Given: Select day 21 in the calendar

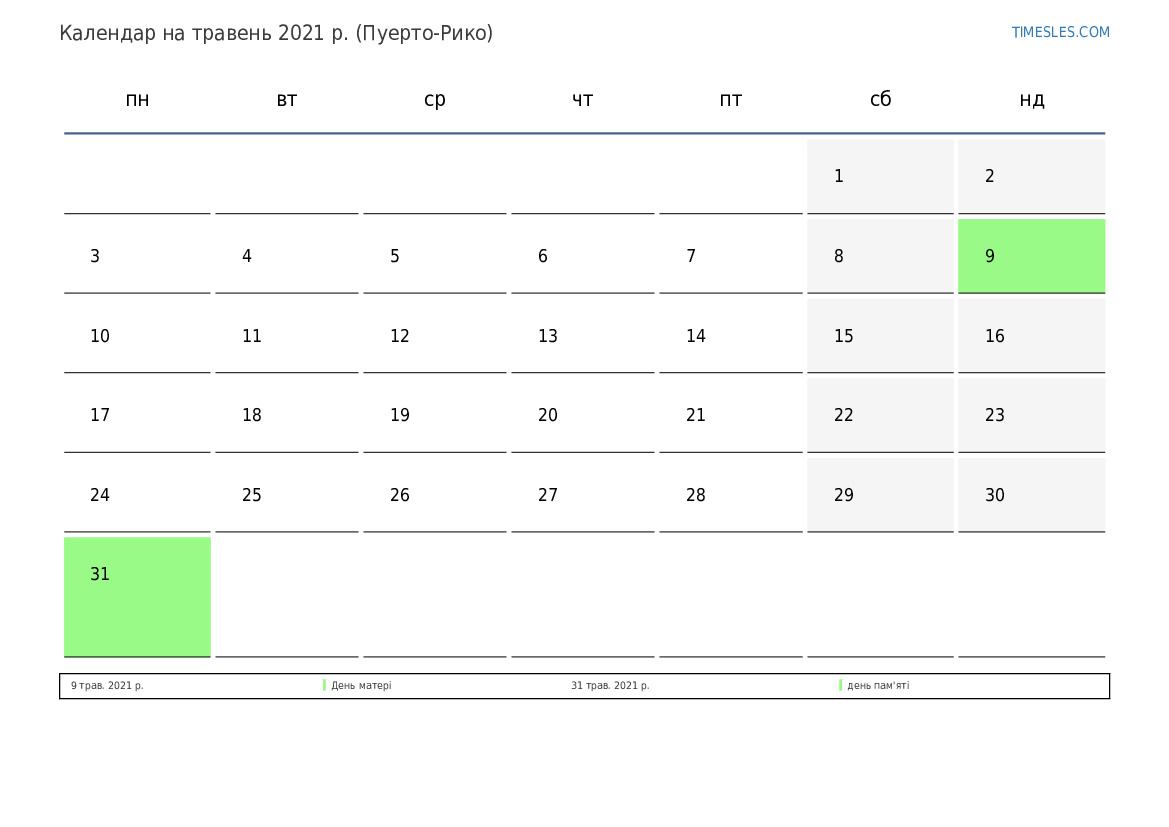Looking at the screenshot, I should 731,415.
